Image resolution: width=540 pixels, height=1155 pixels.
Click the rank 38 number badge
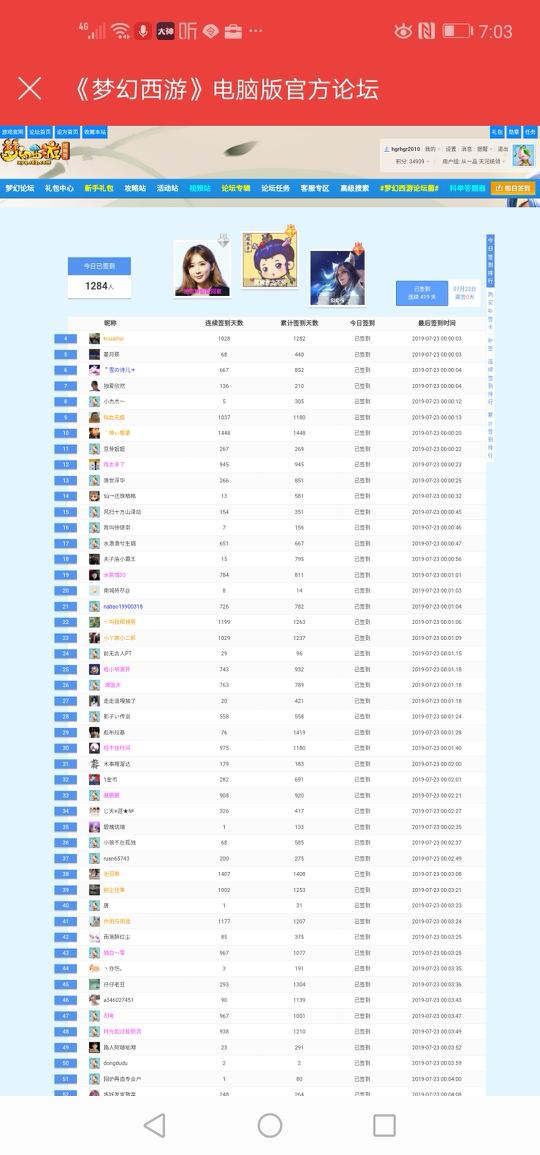[66, 874]
